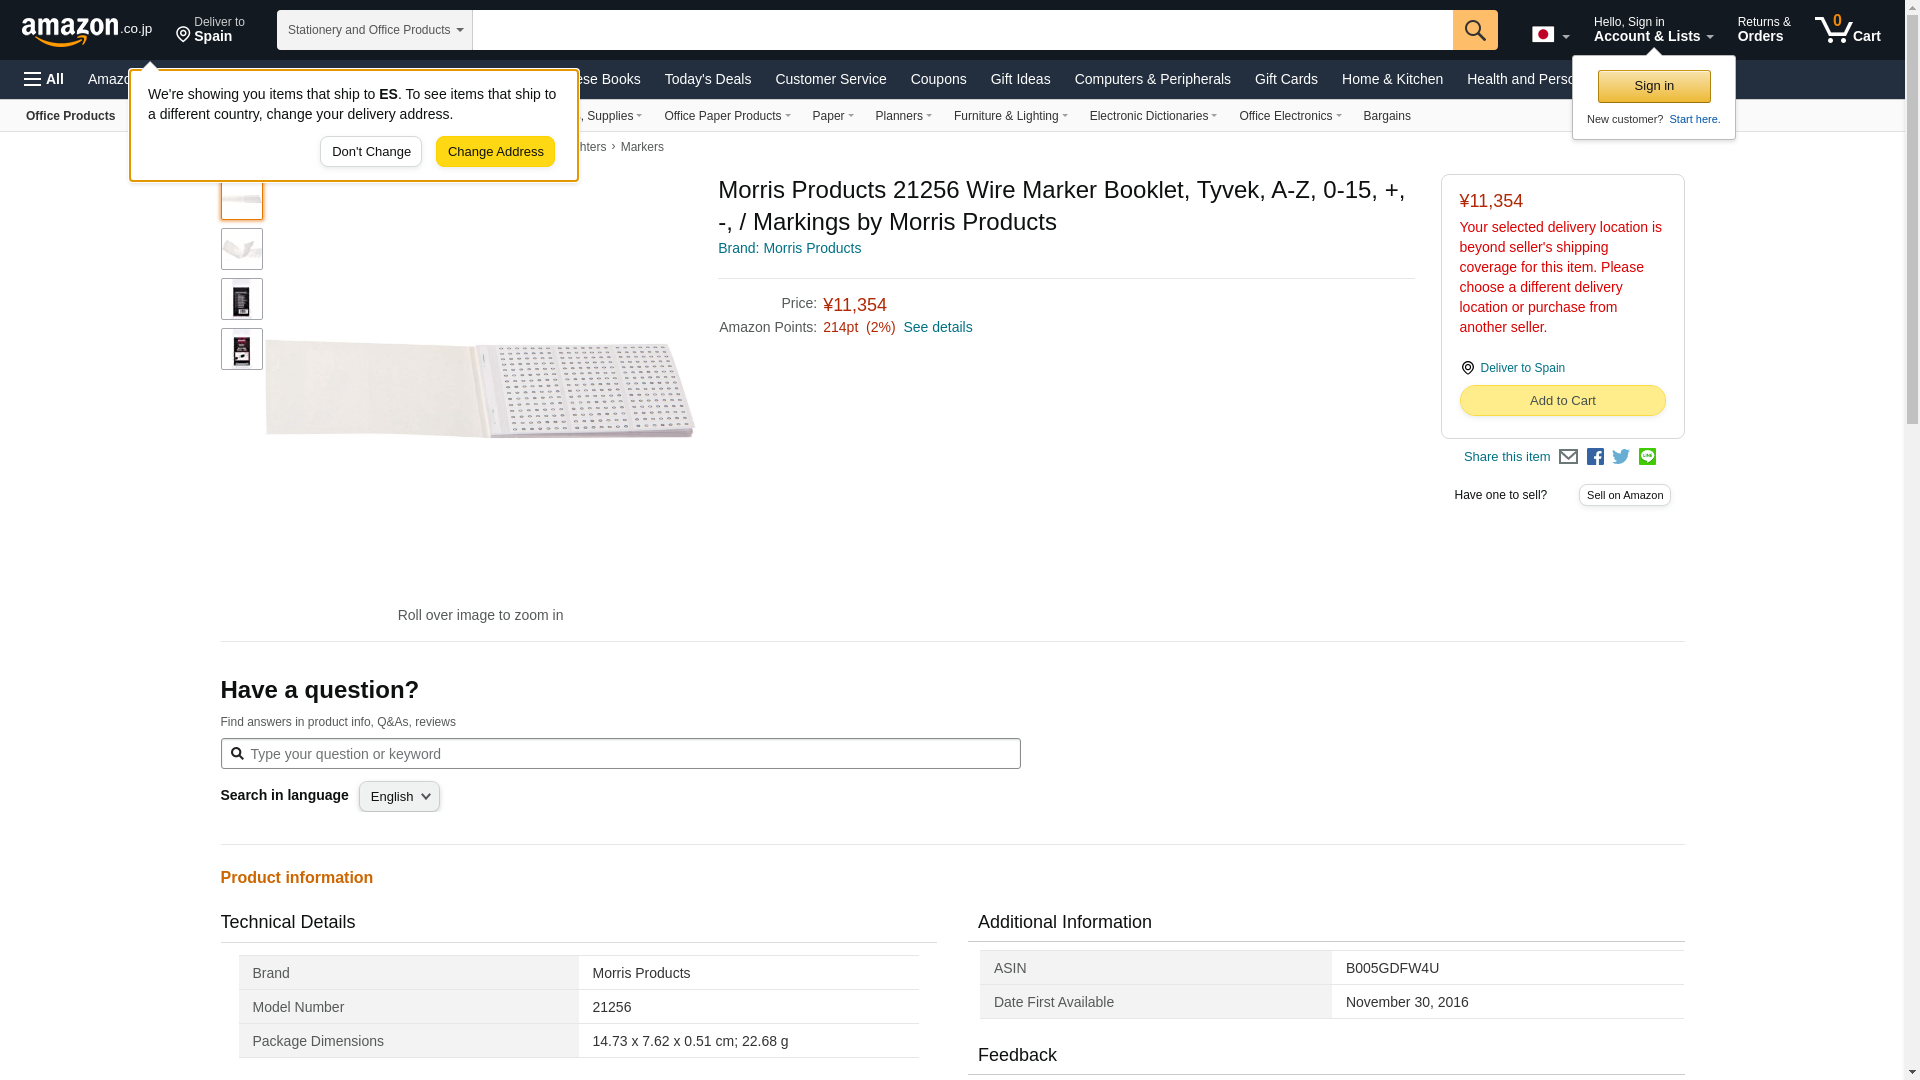Click the question keyword input field
The image size is (1920, 1080).
click(x=630, y=754)
